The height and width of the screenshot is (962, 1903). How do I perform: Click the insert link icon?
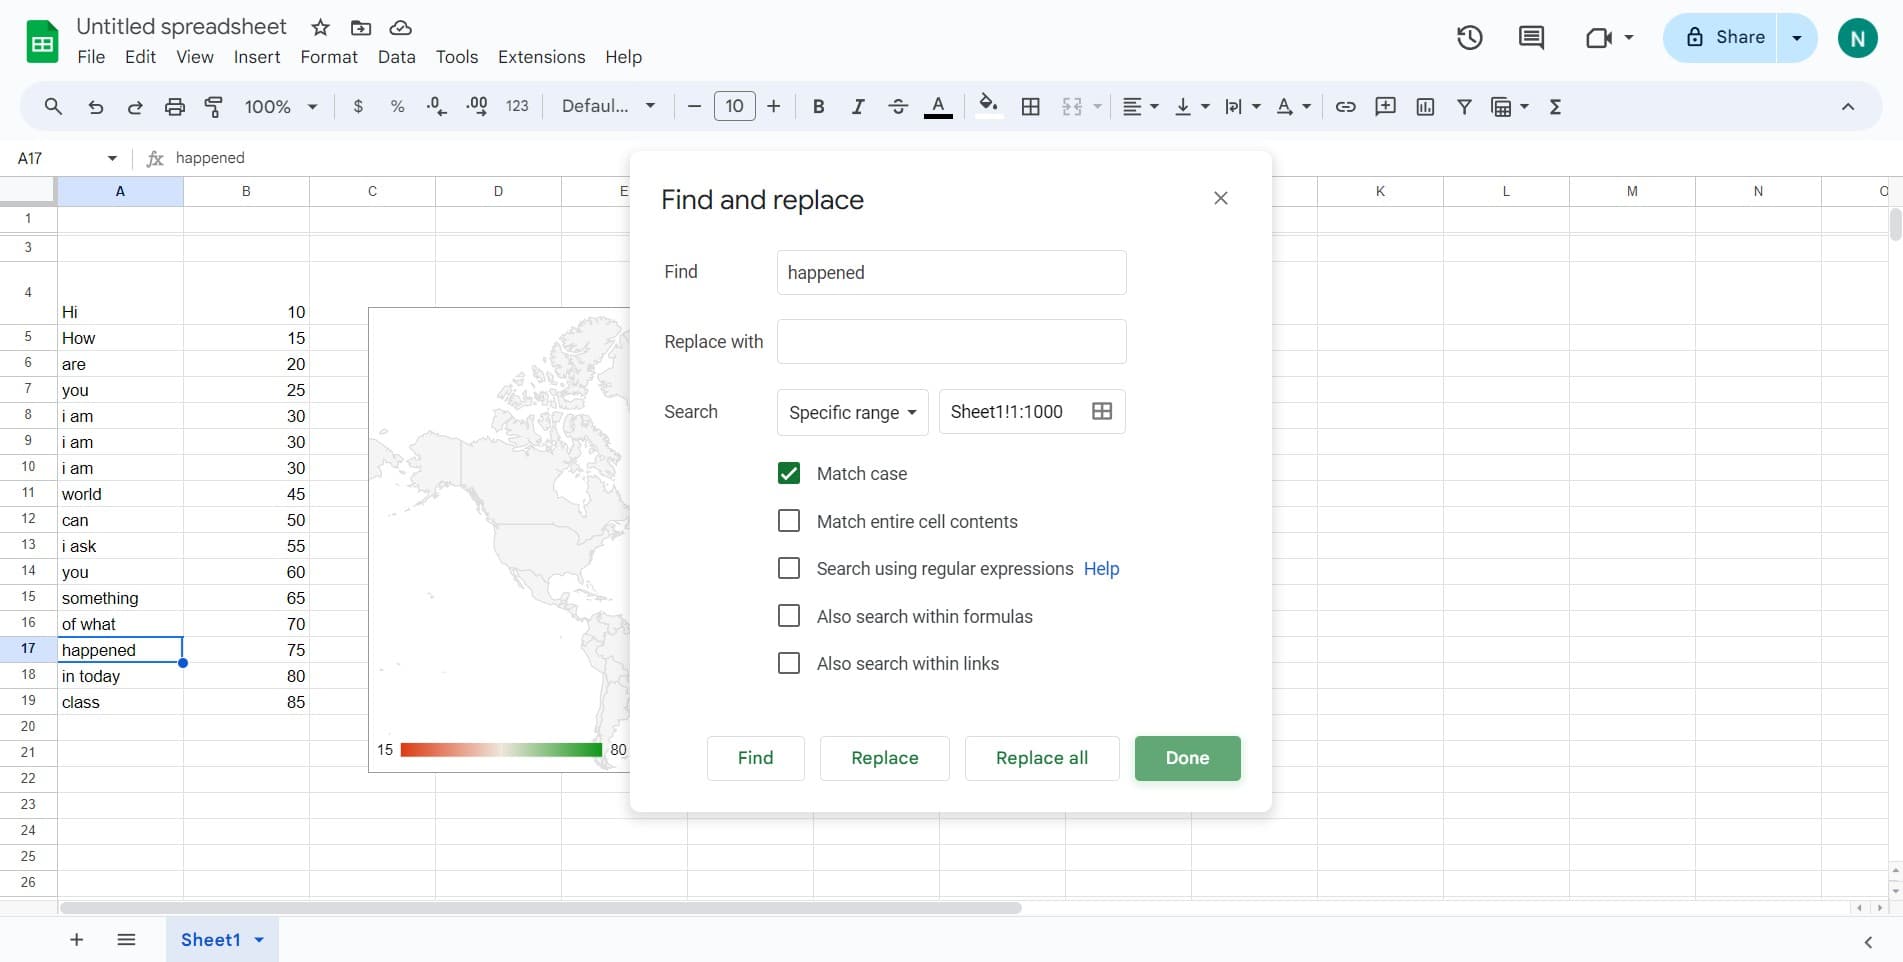pos(1345,107)
